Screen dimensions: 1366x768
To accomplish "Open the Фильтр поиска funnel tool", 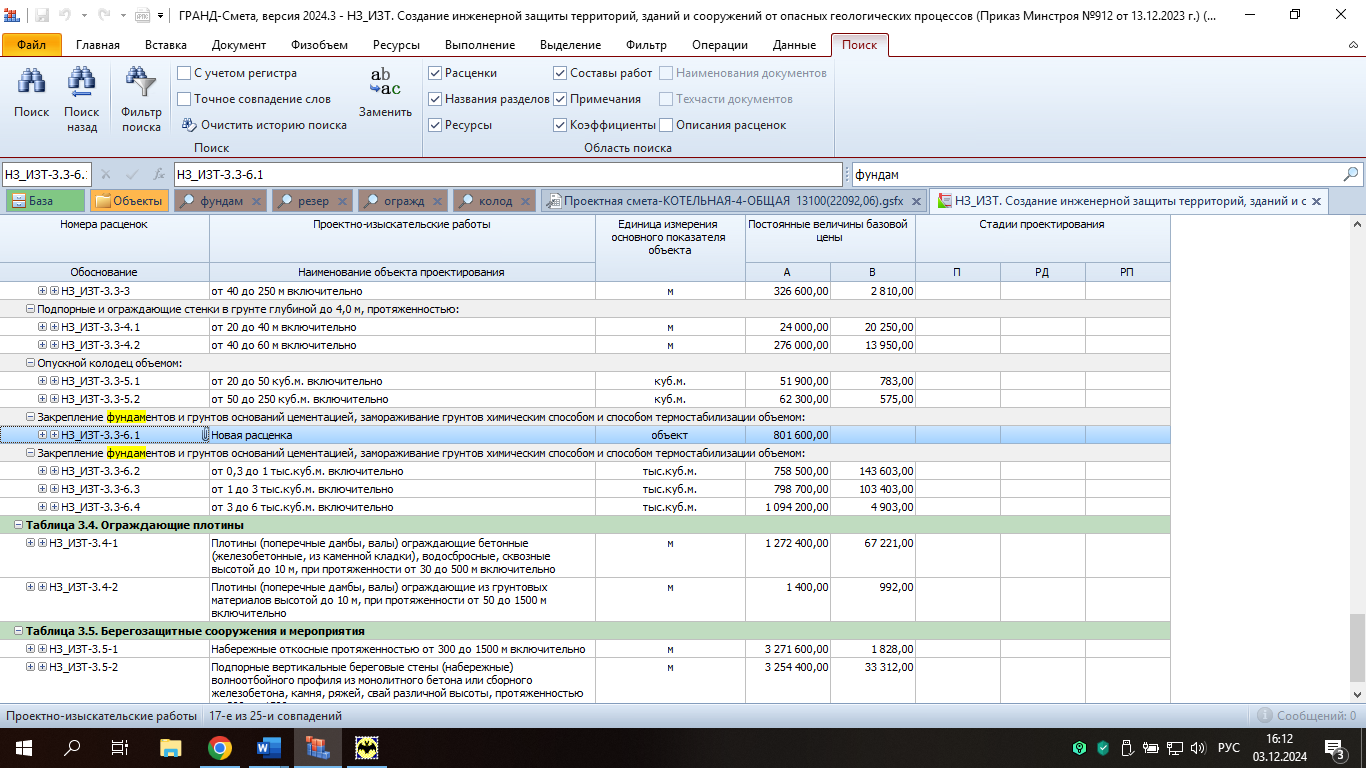I will pyautogui.click(x=141, y=83).
